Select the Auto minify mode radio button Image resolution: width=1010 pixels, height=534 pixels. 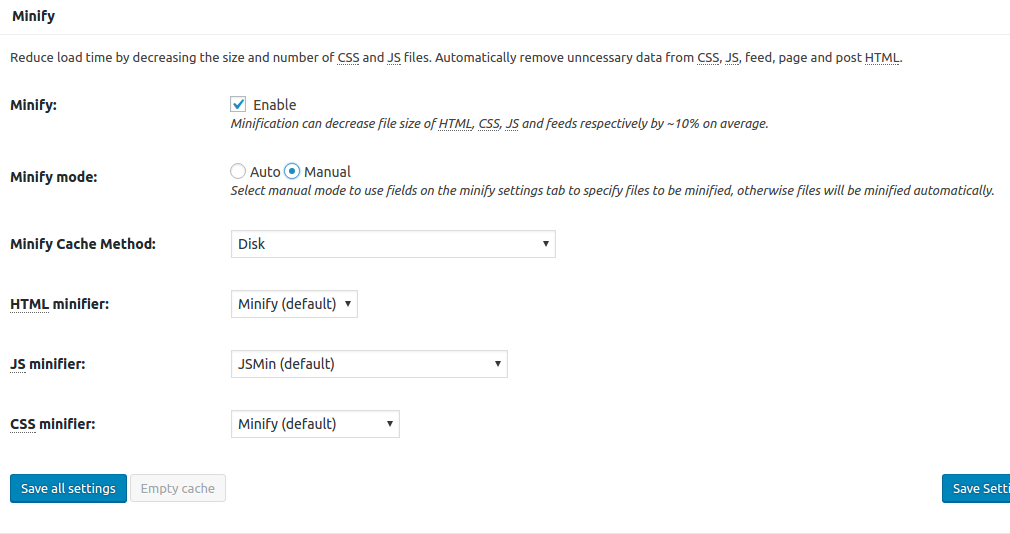pyautogui.click(x=238, y=171)
